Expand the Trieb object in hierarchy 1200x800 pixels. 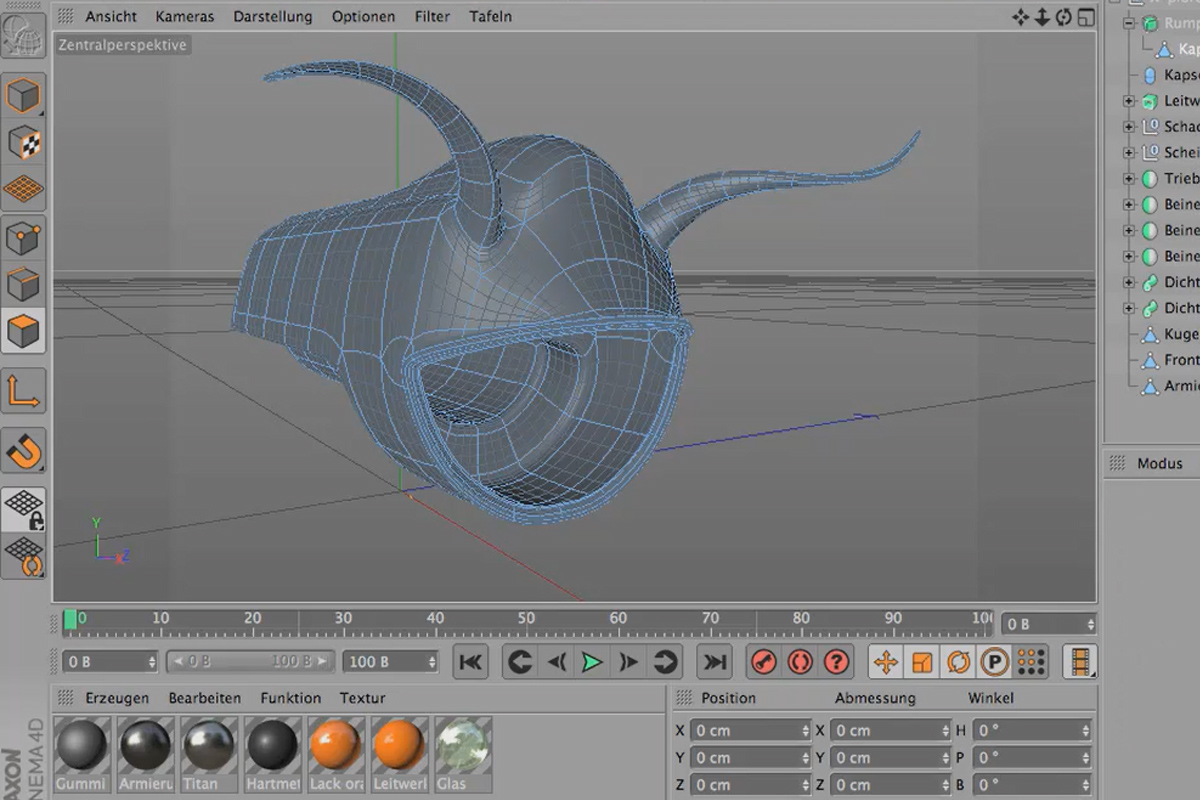point(1129,179)
